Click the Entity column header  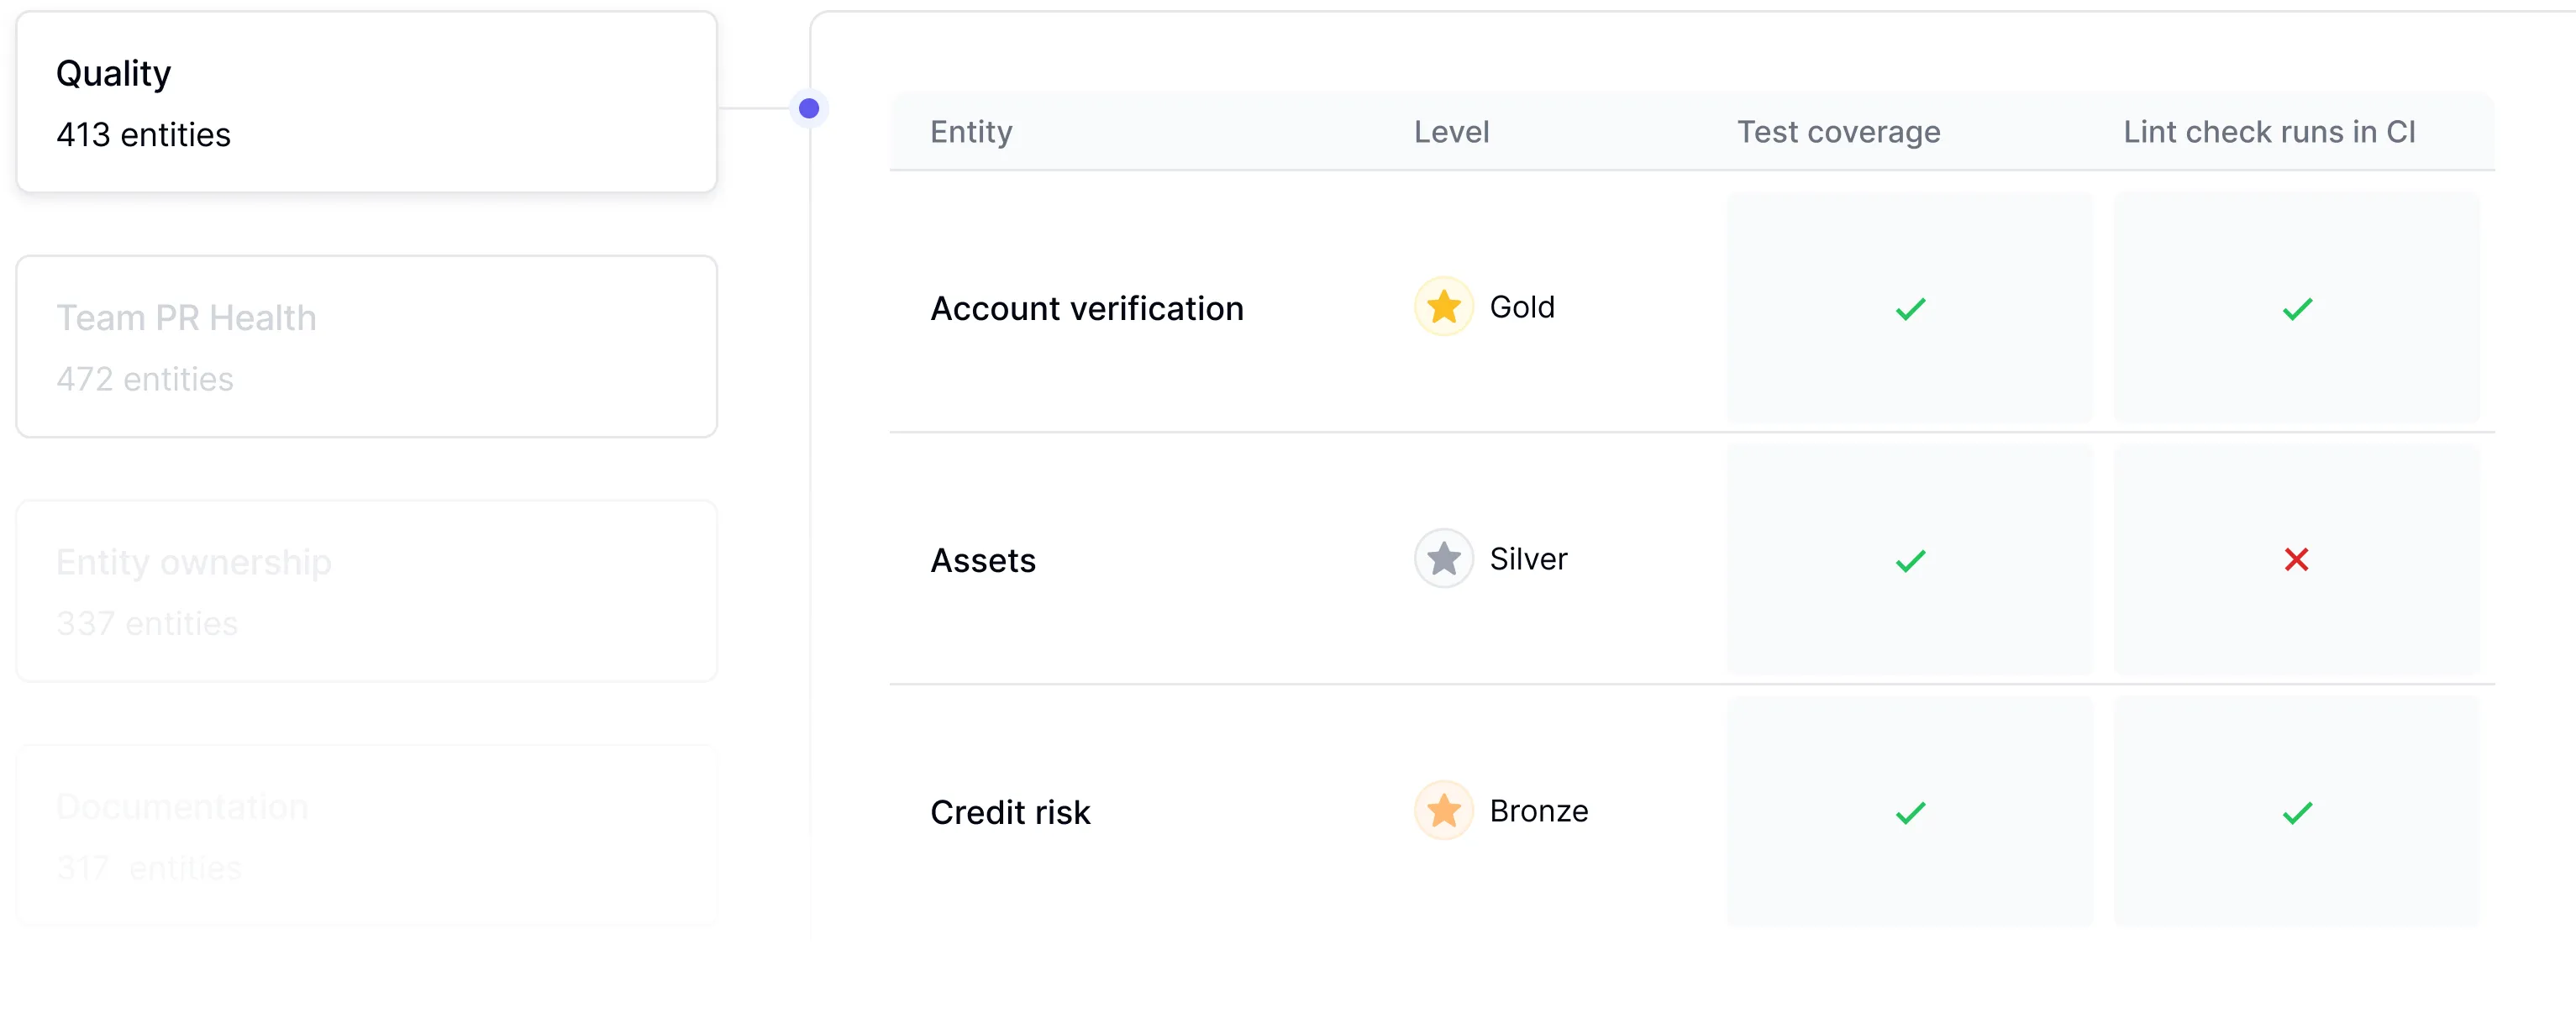971,131
